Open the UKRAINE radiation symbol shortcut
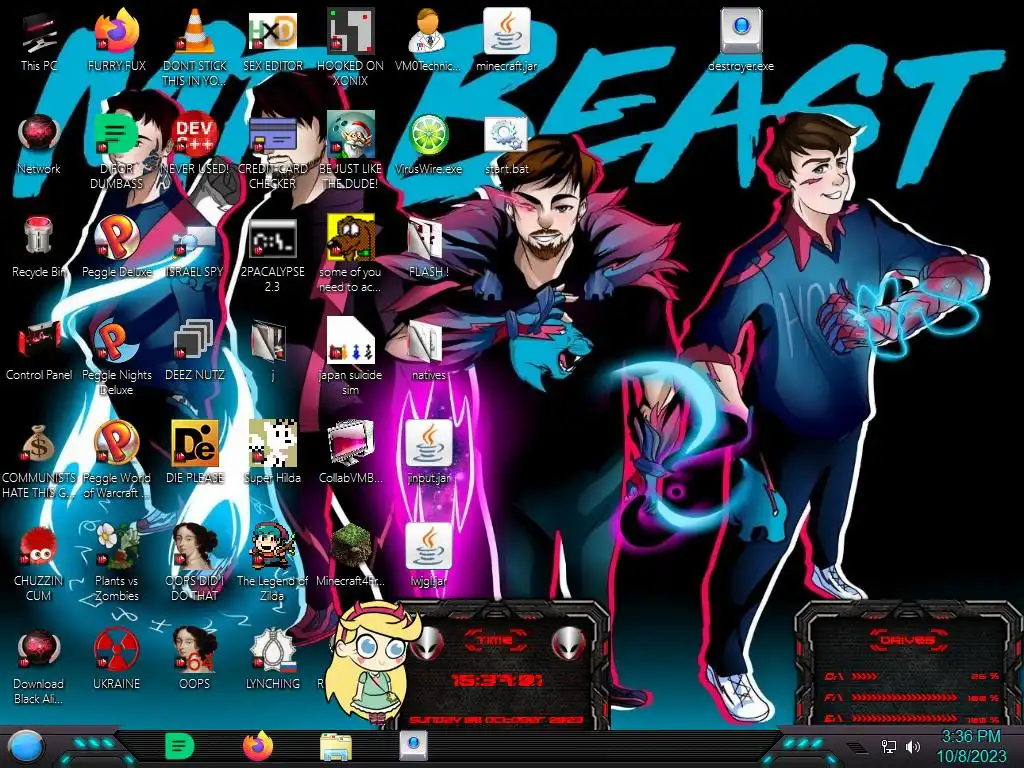The image size is (1024, 768). click(116, 658)
